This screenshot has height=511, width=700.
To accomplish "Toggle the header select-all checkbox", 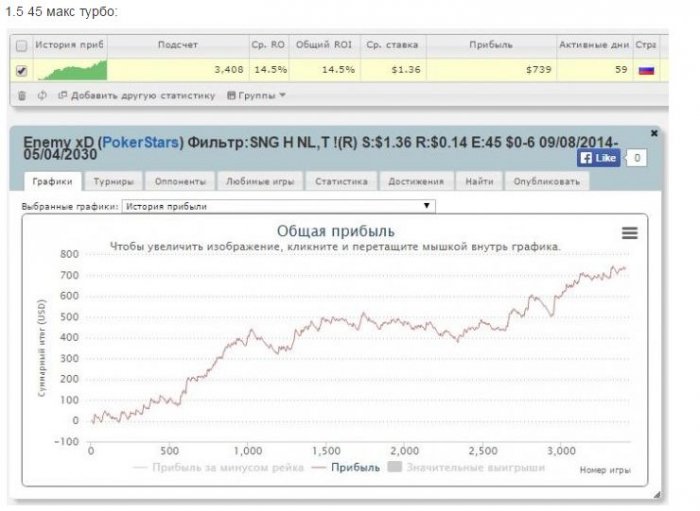I will click(x=21, y=46).
